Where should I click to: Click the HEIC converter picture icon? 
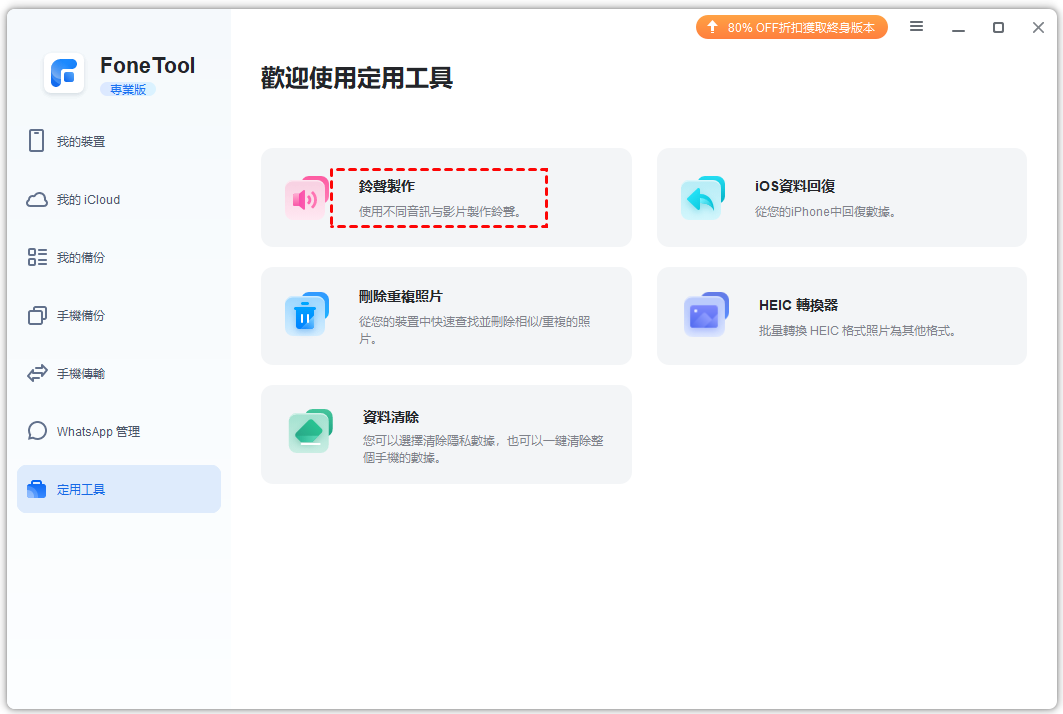(706, 315)
